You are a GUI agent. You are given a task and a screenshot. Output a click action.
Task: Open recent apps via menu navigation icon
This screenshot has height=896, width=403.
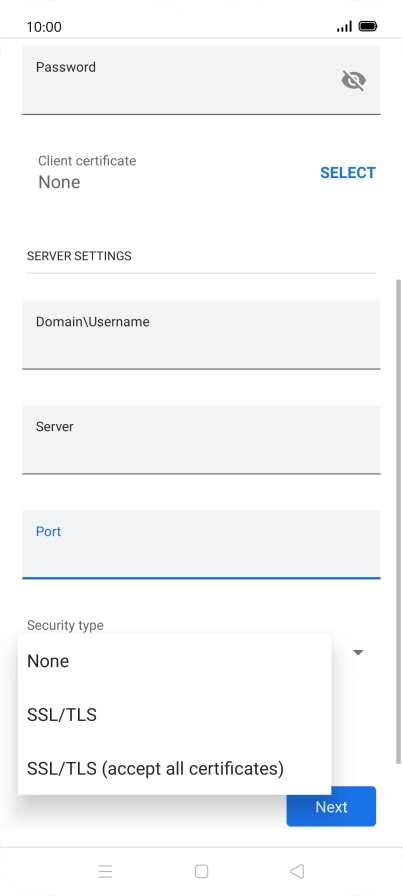pyautogui.click(x=105, y=871)
